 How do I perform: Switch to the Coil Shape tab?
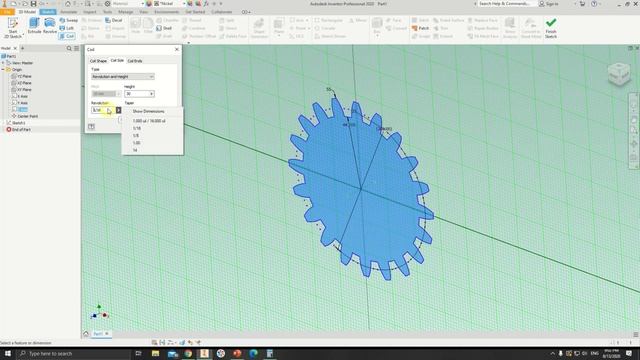[x=98, y=61]
